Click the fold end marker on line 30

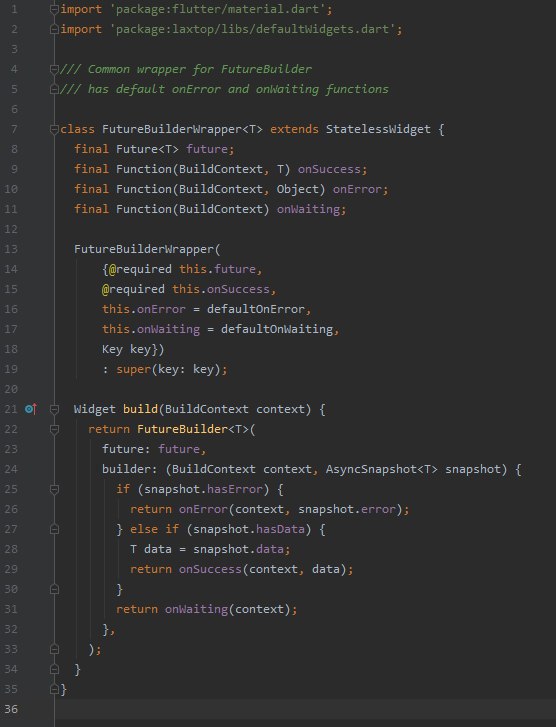(54, 589)
